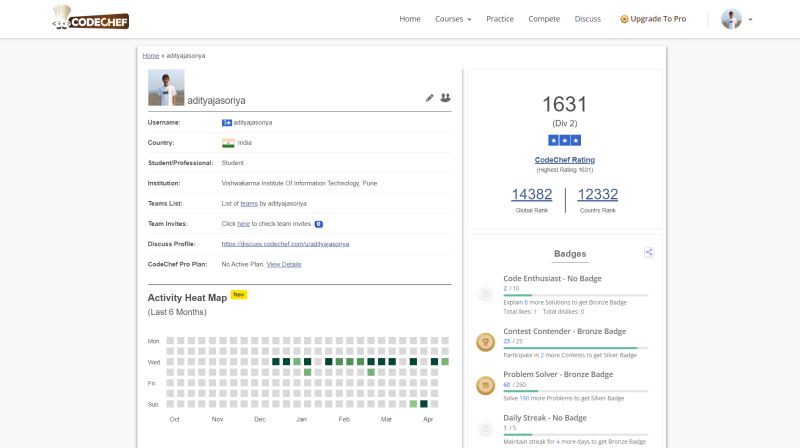Click the Problem Solver bronze badge icon

[x=485, y=385]
